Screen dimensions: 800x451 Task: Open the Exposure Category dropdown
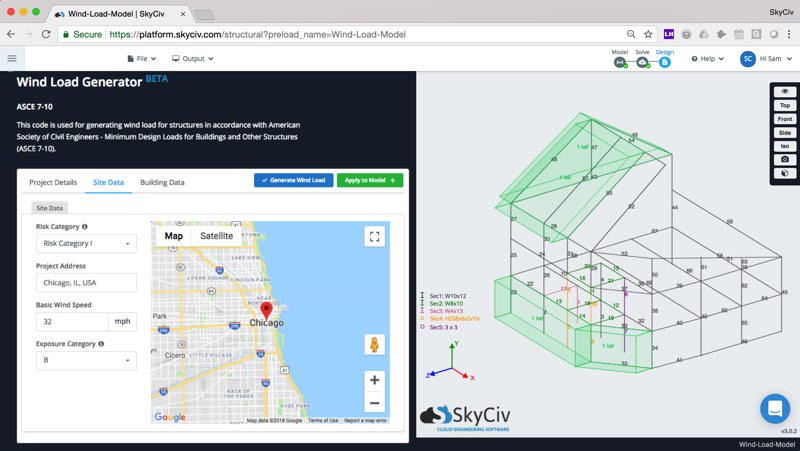[86, 360]
